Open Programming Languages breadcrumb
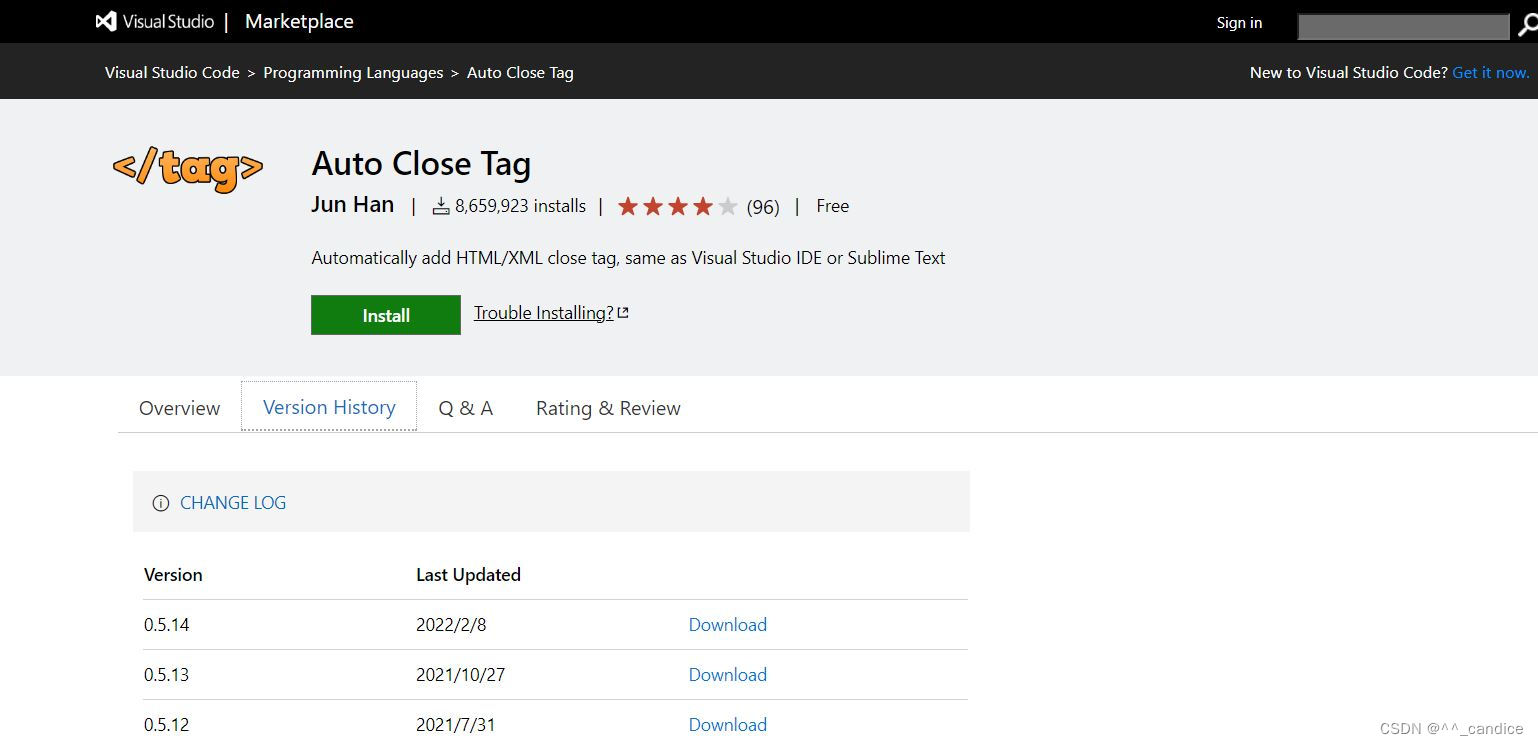This screenshot has width=1538, height=745. (x=353, y=73)
